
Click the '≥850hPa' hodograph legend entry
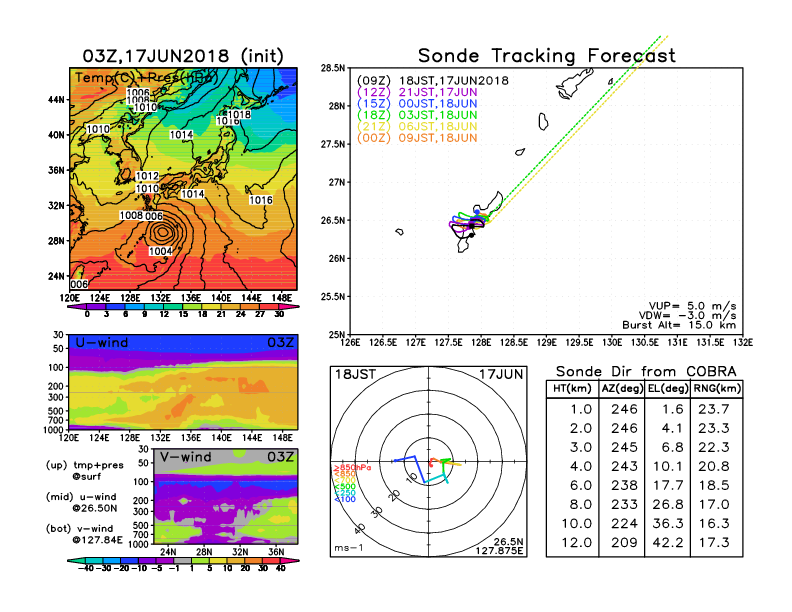click(352, 468)
